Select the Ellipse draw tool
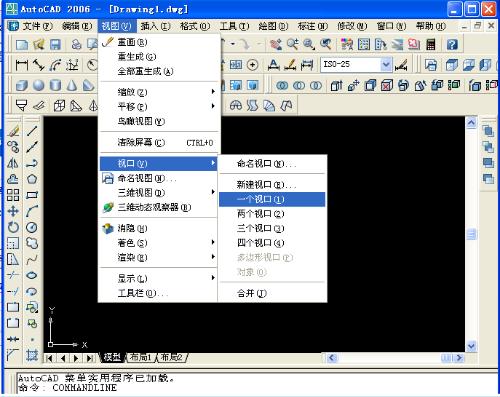The width and height of the screenshot is (500, 397). pos(32,275)
